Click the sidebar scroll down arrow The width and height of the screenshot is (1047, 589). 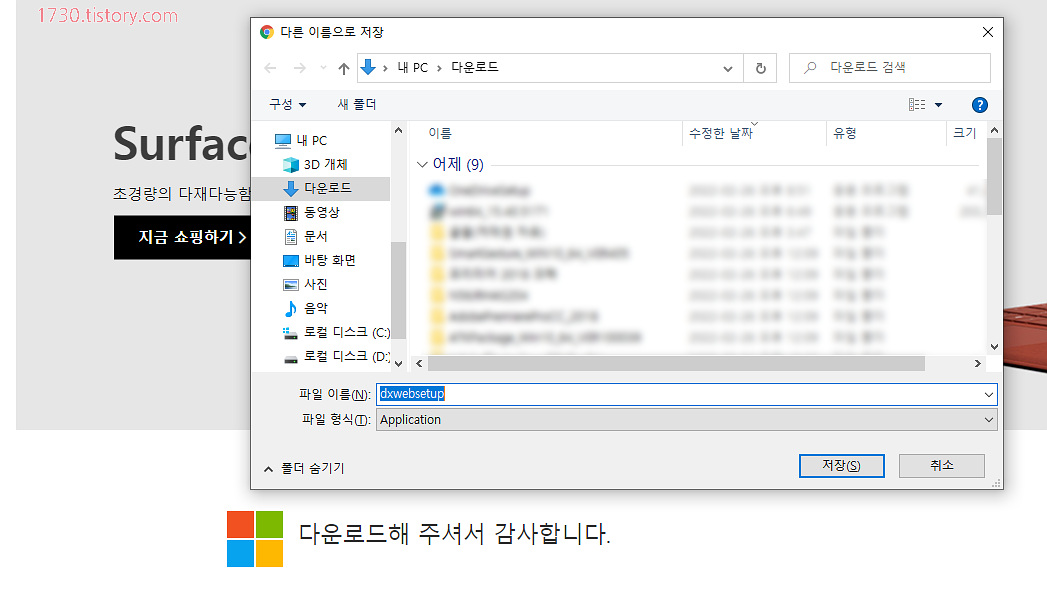coord(399,364)
